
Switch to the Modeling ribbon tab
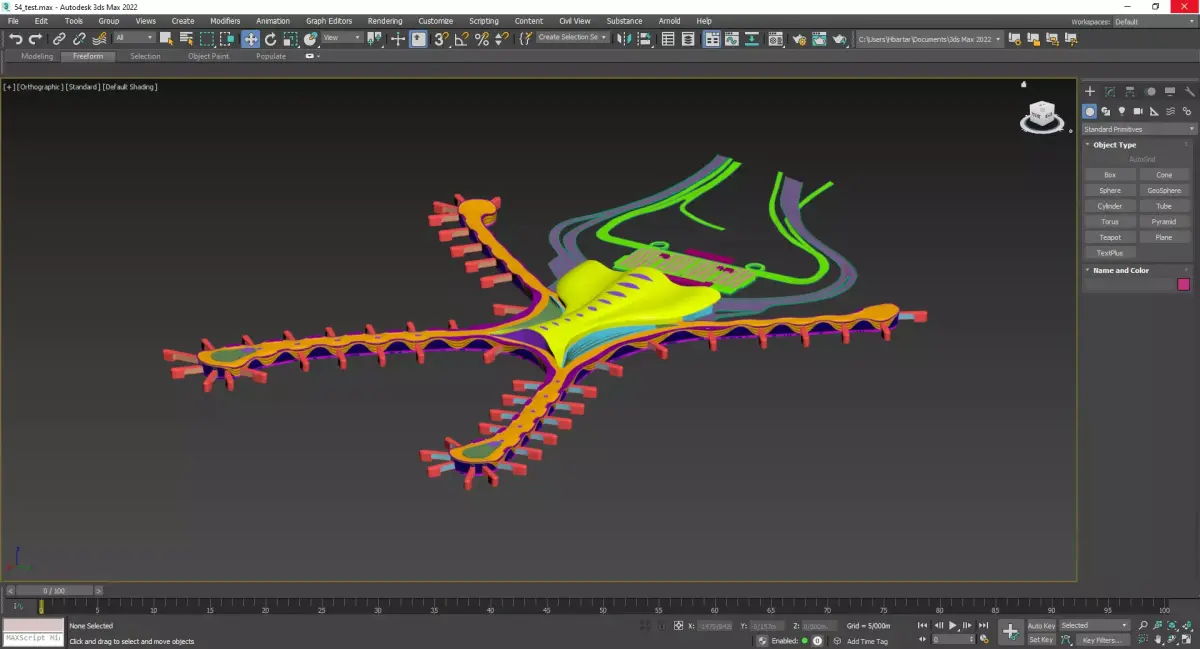pyautogui.click(x=37, y=56)
